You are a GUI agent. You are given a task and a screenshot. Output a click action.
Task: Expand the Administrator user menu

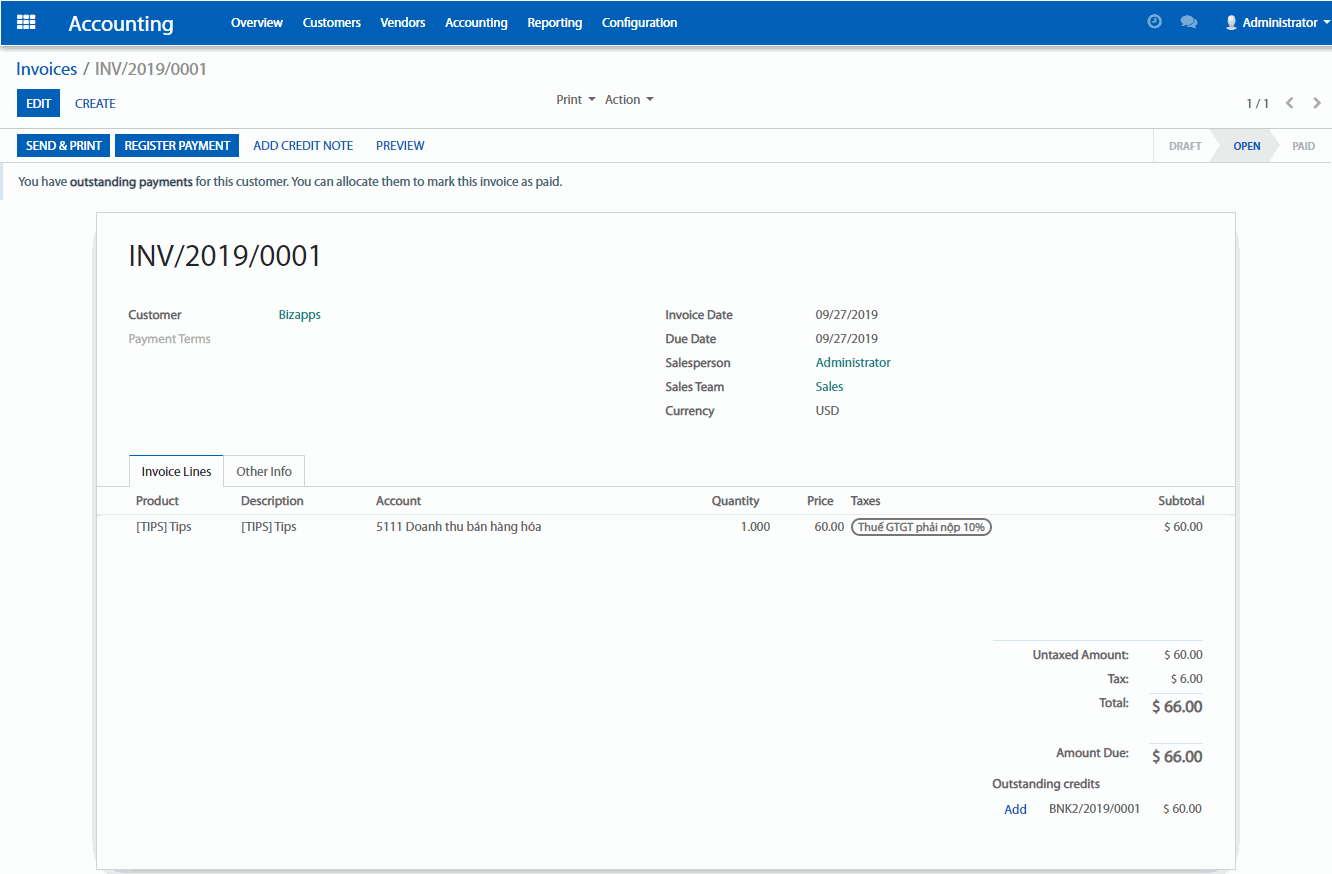tap(1277, 22)
